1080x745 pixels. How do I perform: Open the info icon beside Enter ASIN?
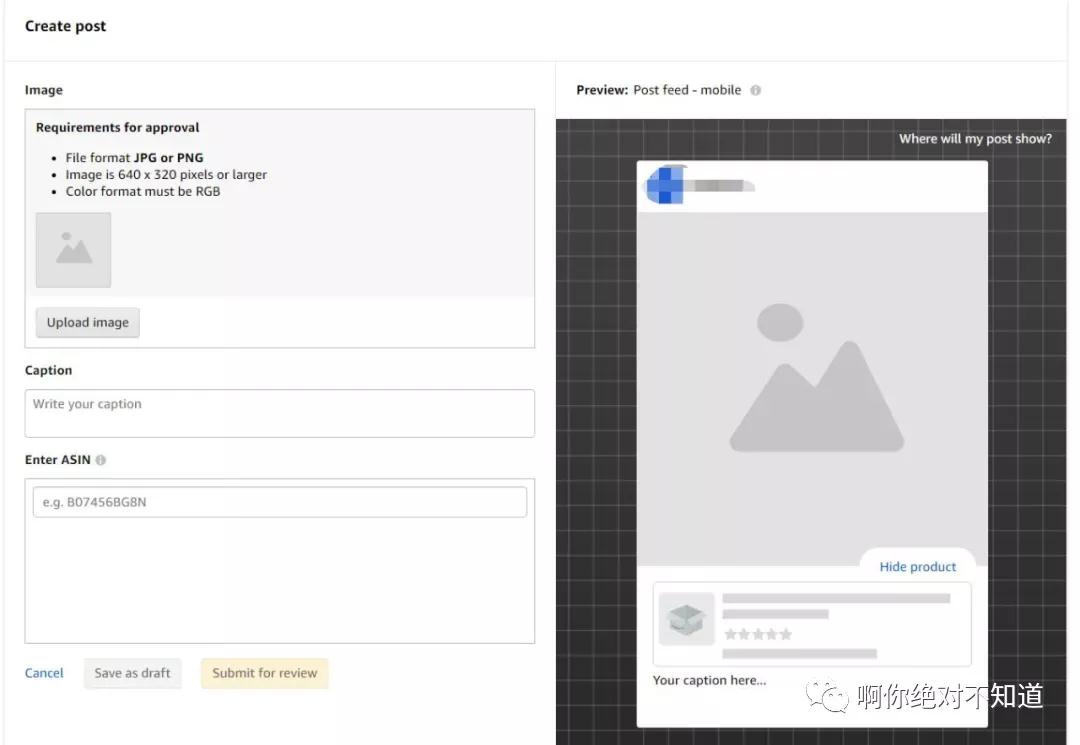[101, 460]
